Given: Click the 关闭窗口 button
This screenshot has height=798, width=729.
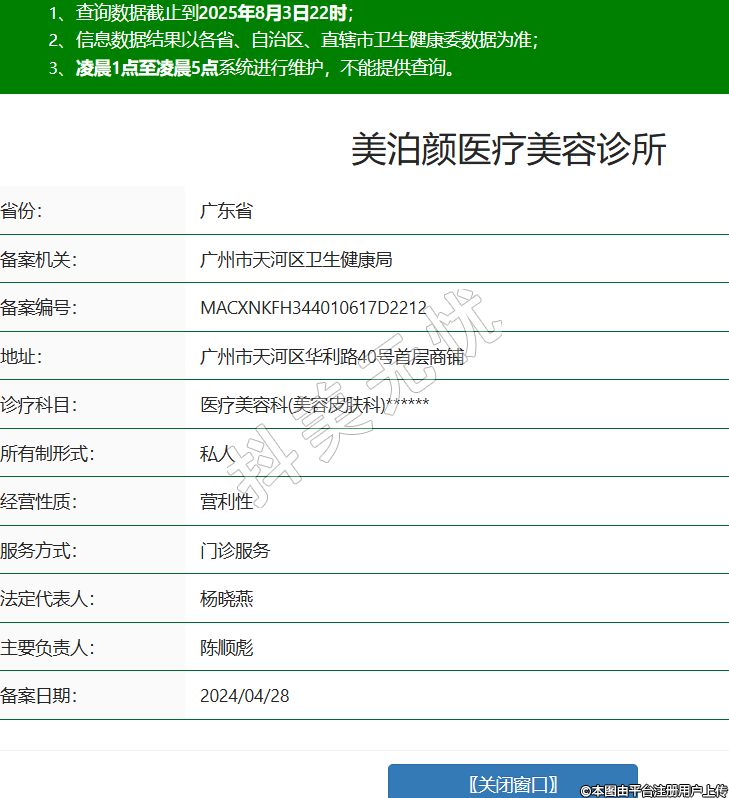Looking at the screenshot, I should click(512, 783).
